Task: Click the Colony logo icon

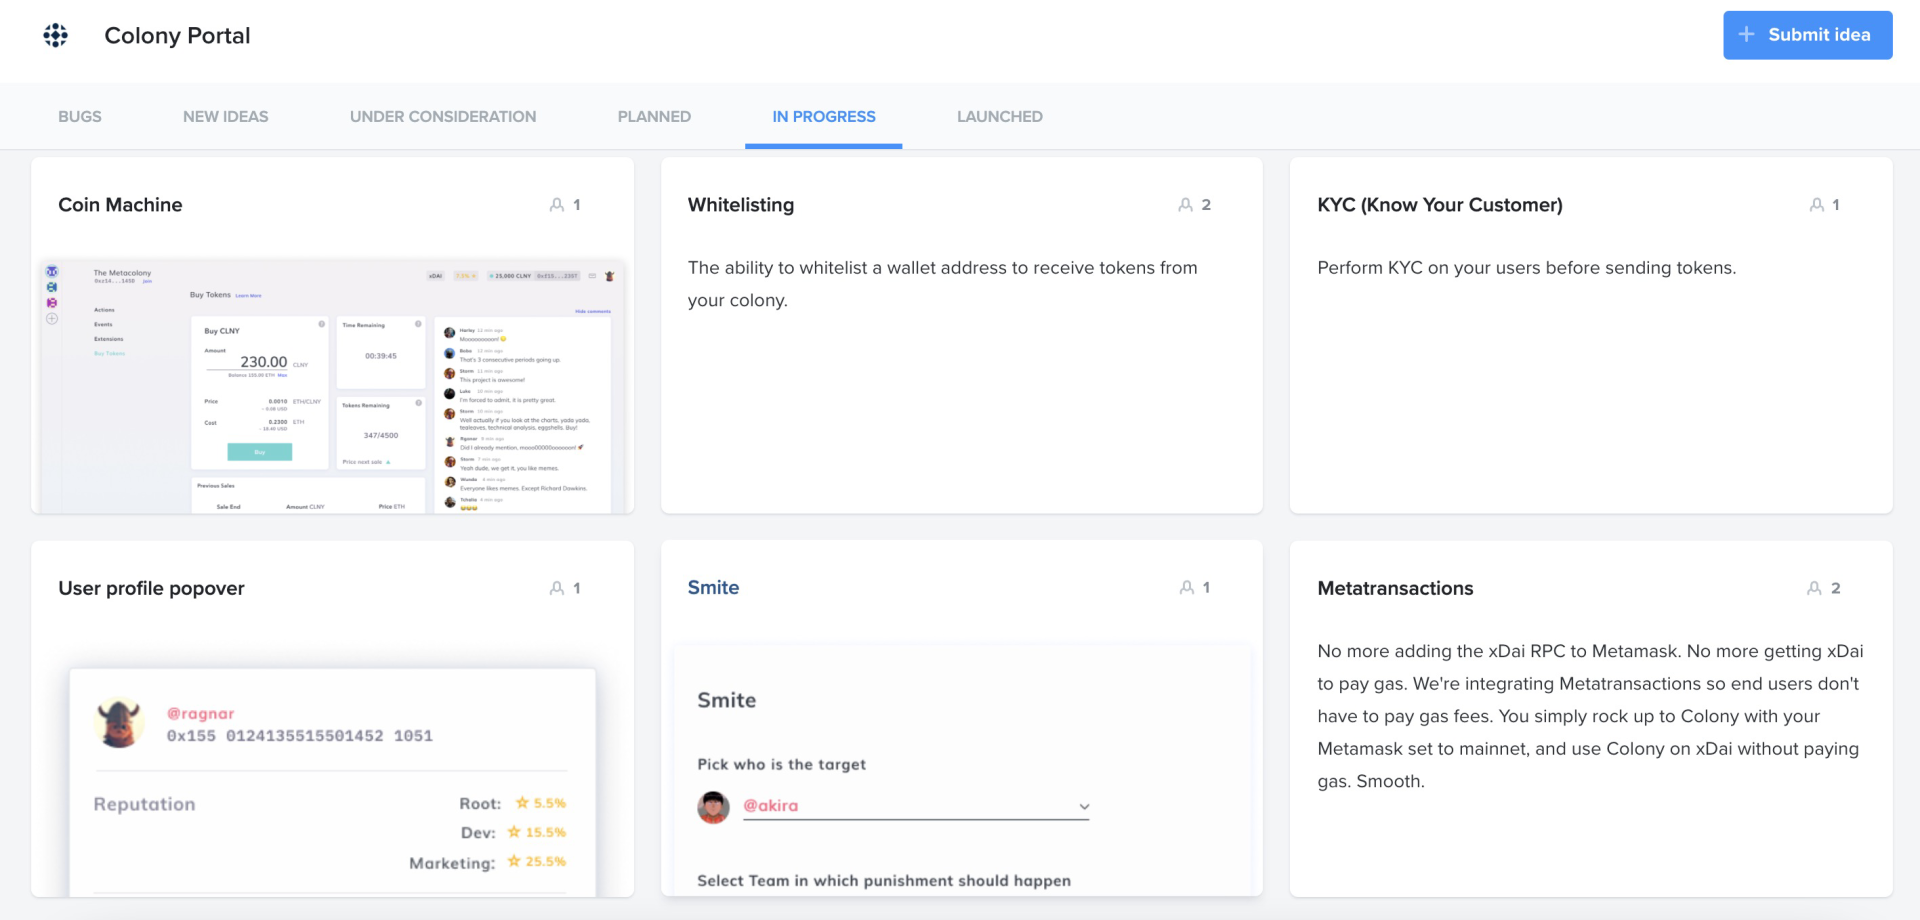Action: [x=56, y=36]
